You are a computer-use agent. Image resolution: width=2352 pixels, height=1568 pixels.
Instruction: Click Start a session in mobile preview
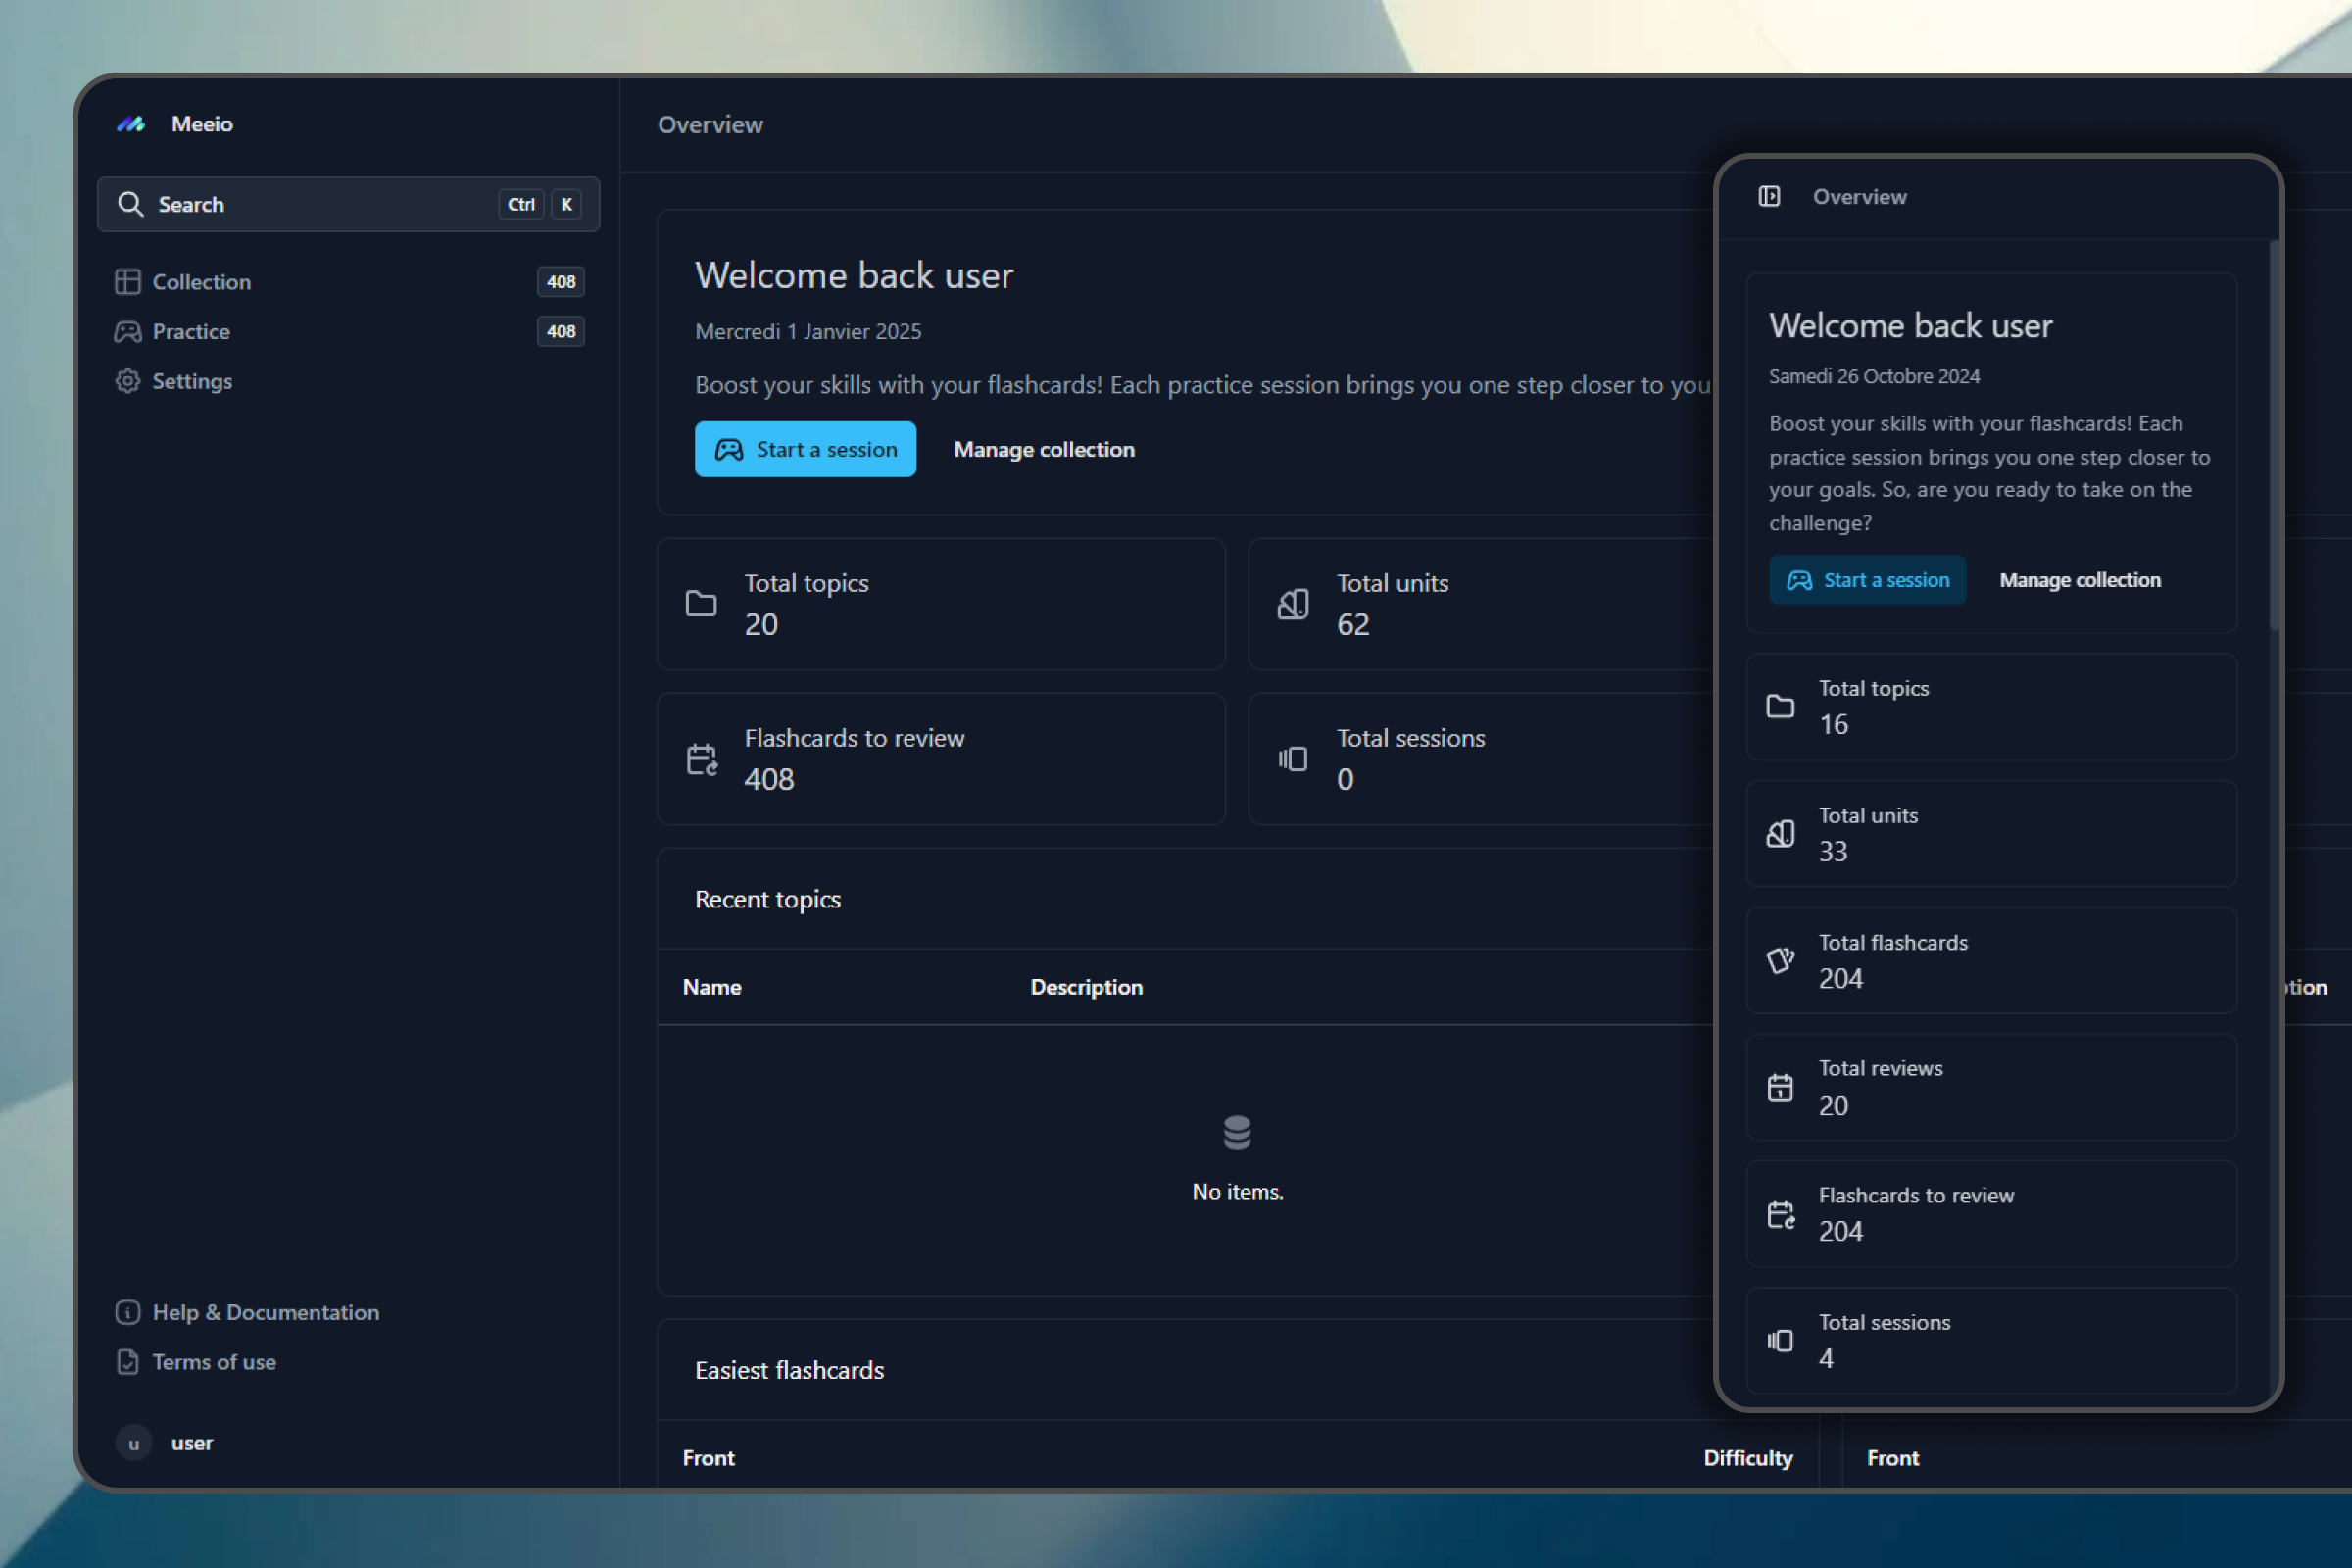point(1867,580)
